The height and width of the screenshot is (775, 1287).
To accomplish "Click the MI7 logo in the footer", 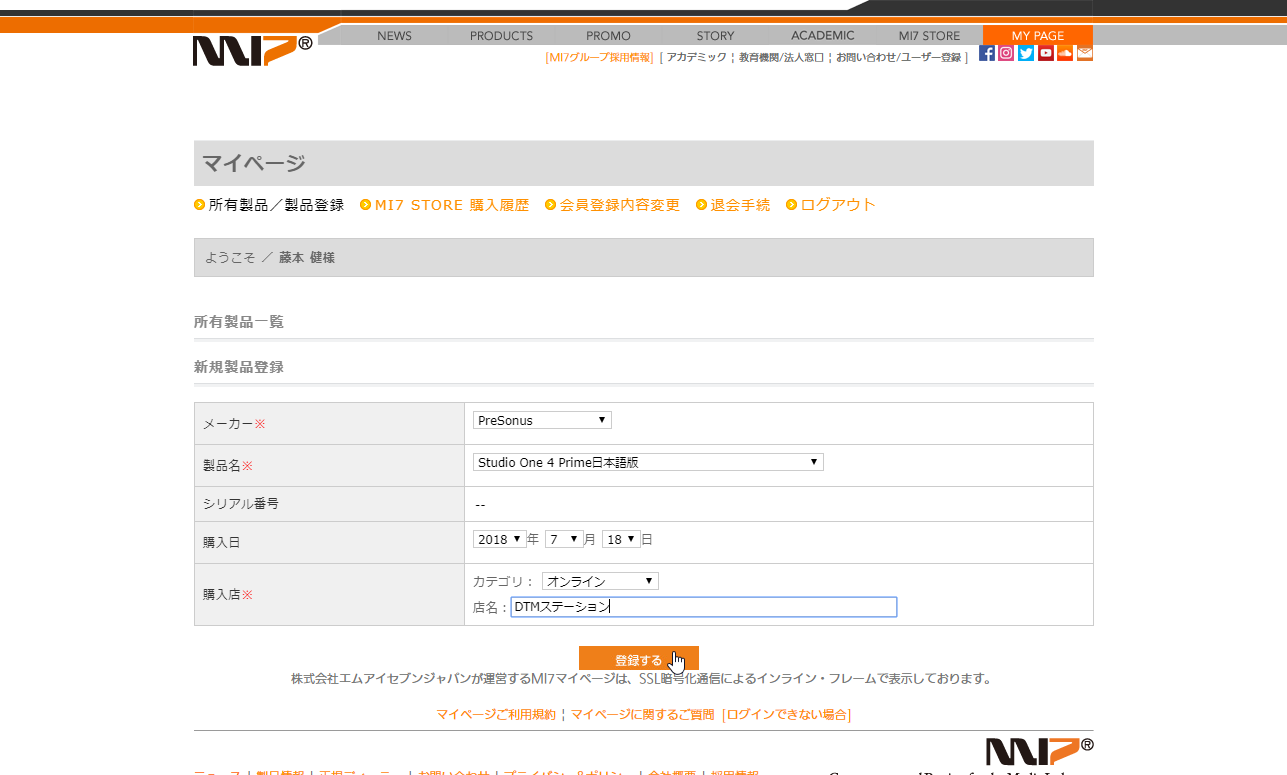I will (1039, 752).
